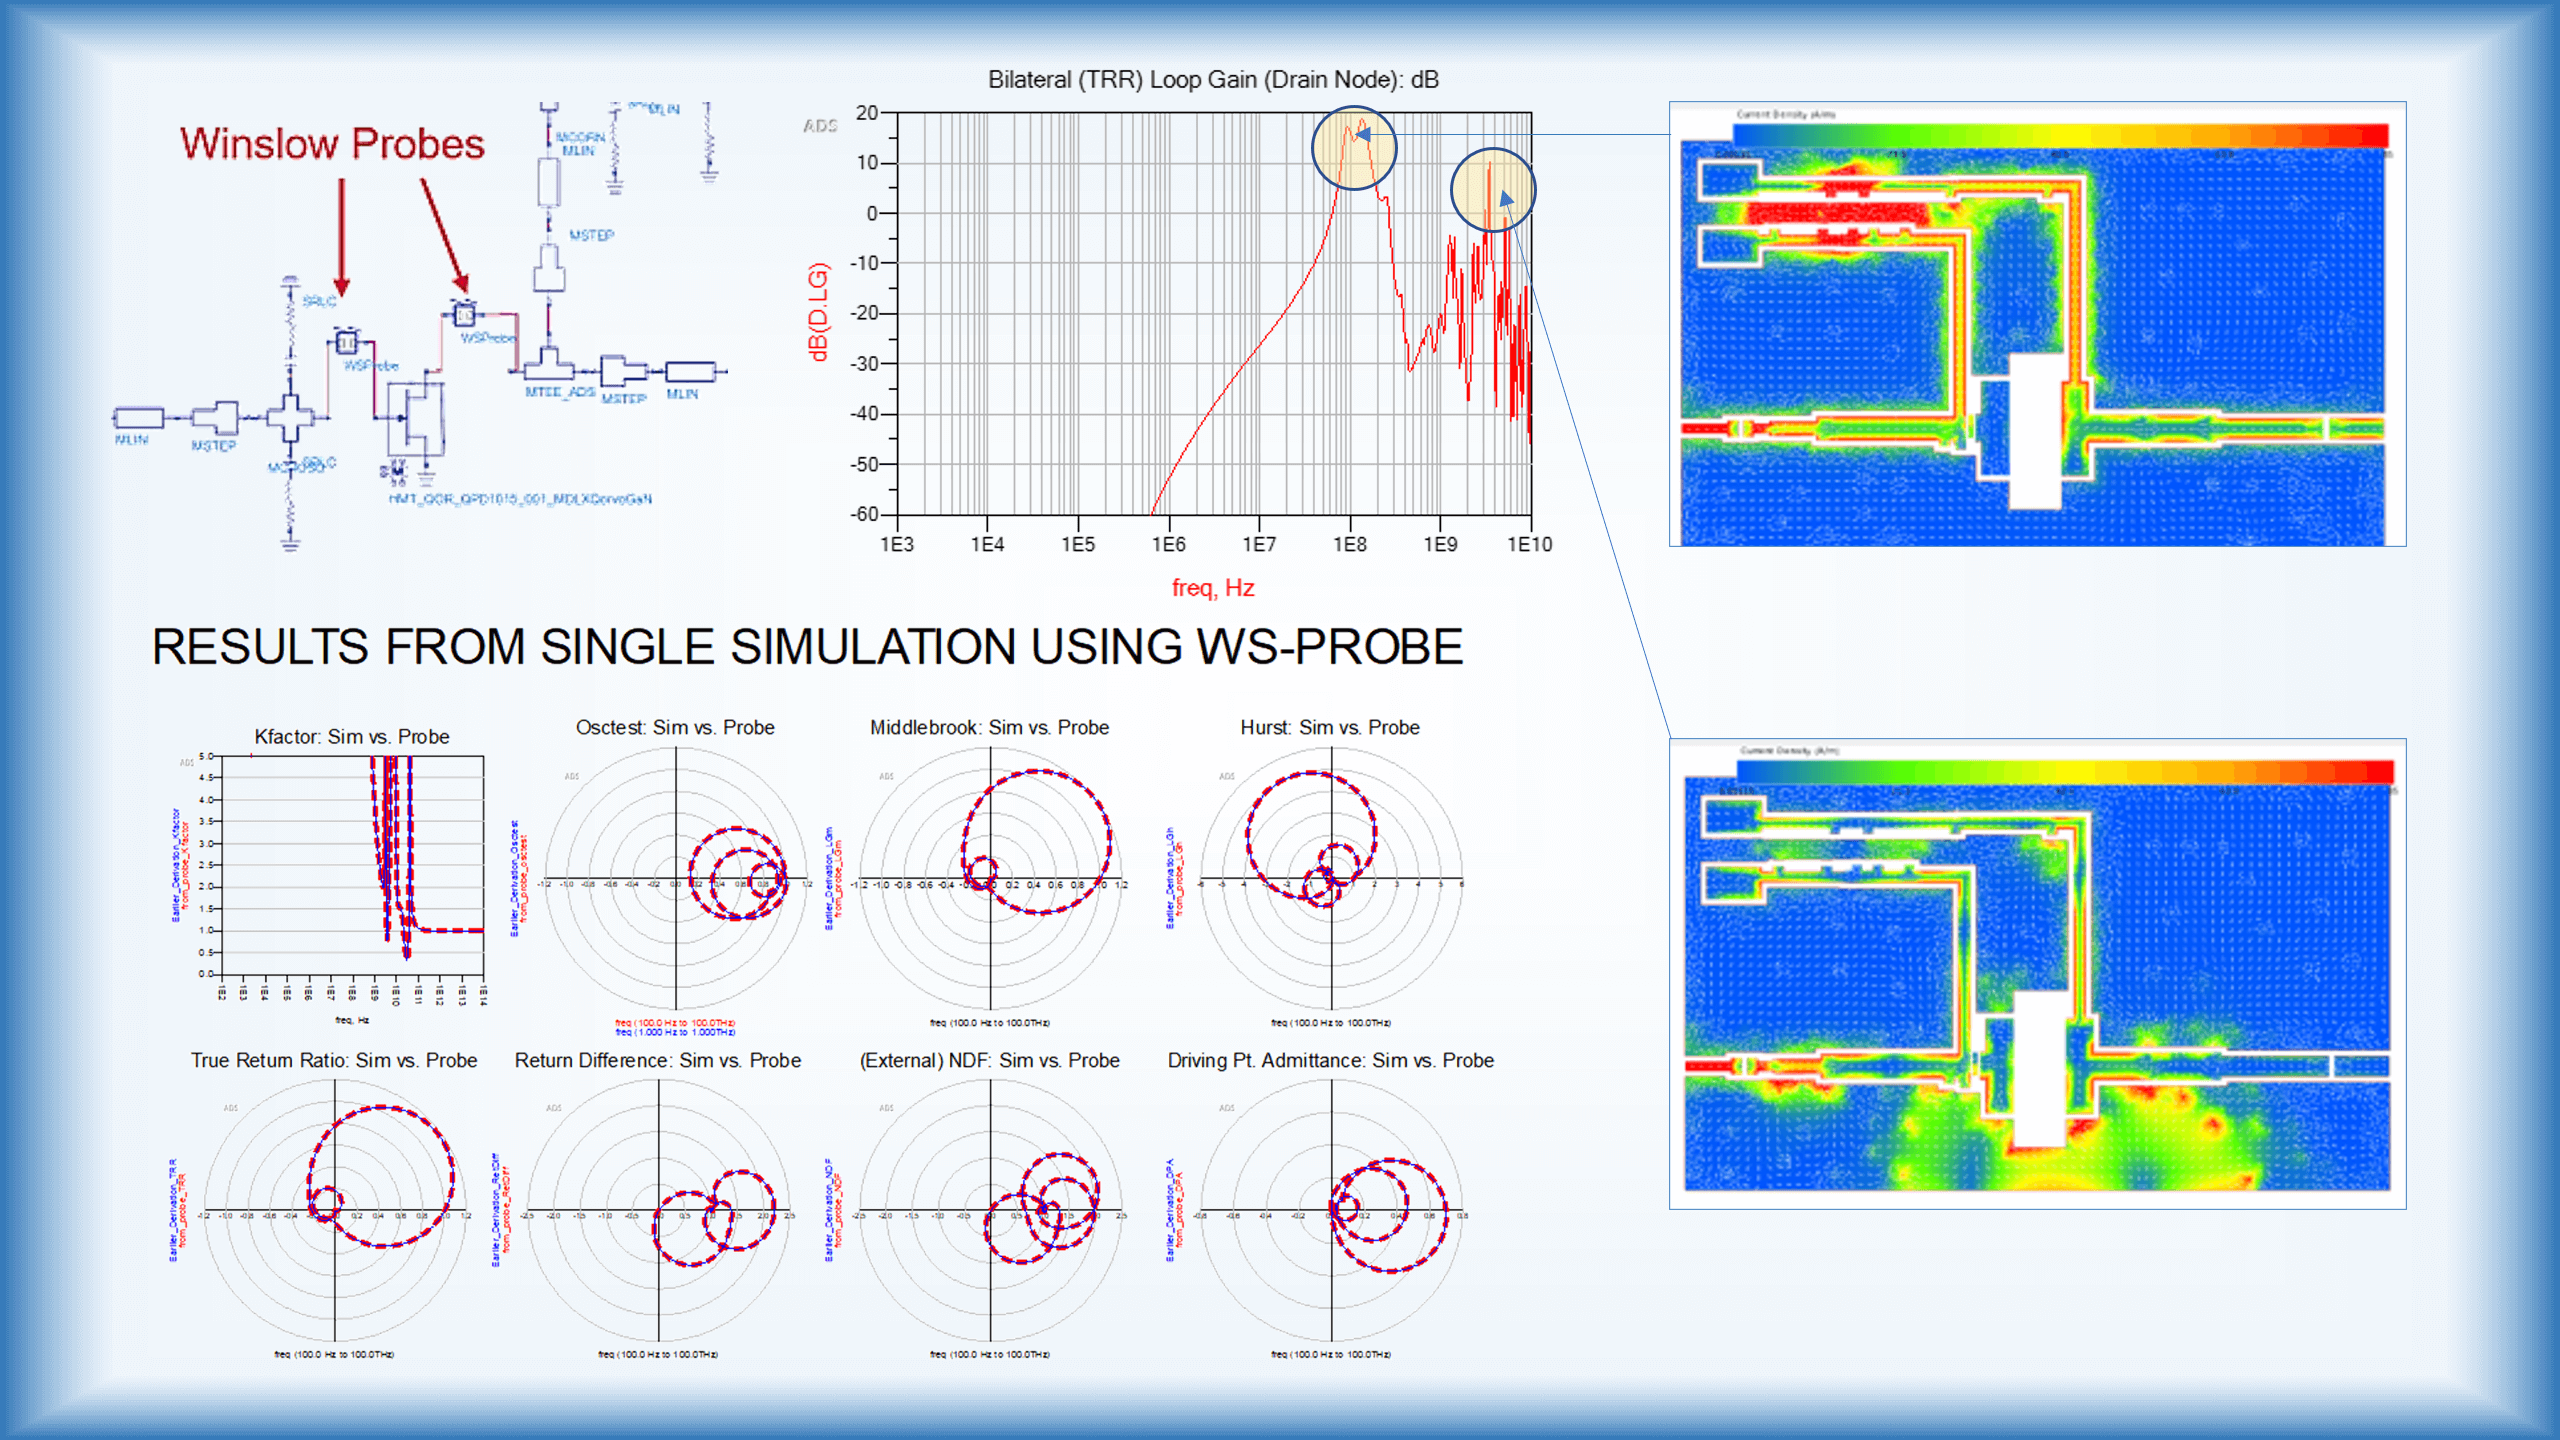Image resolution: width=2560 pixels, height=1440 pixels.
Task: Click the right WSProbe symbol near MTEE
Action: [x=465, y=315]
